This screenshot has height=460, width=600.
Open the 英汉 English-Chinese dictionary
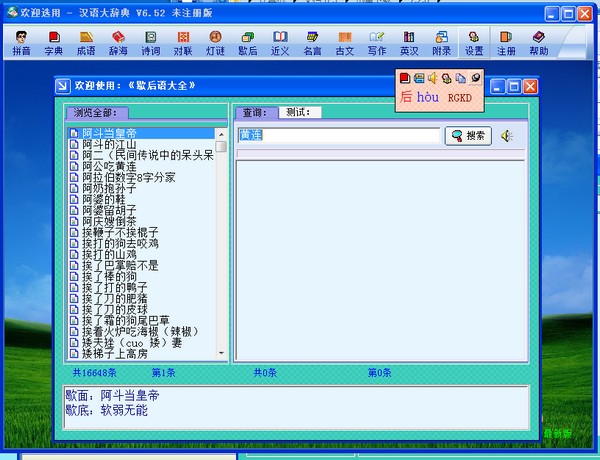(x=409, y=43)
